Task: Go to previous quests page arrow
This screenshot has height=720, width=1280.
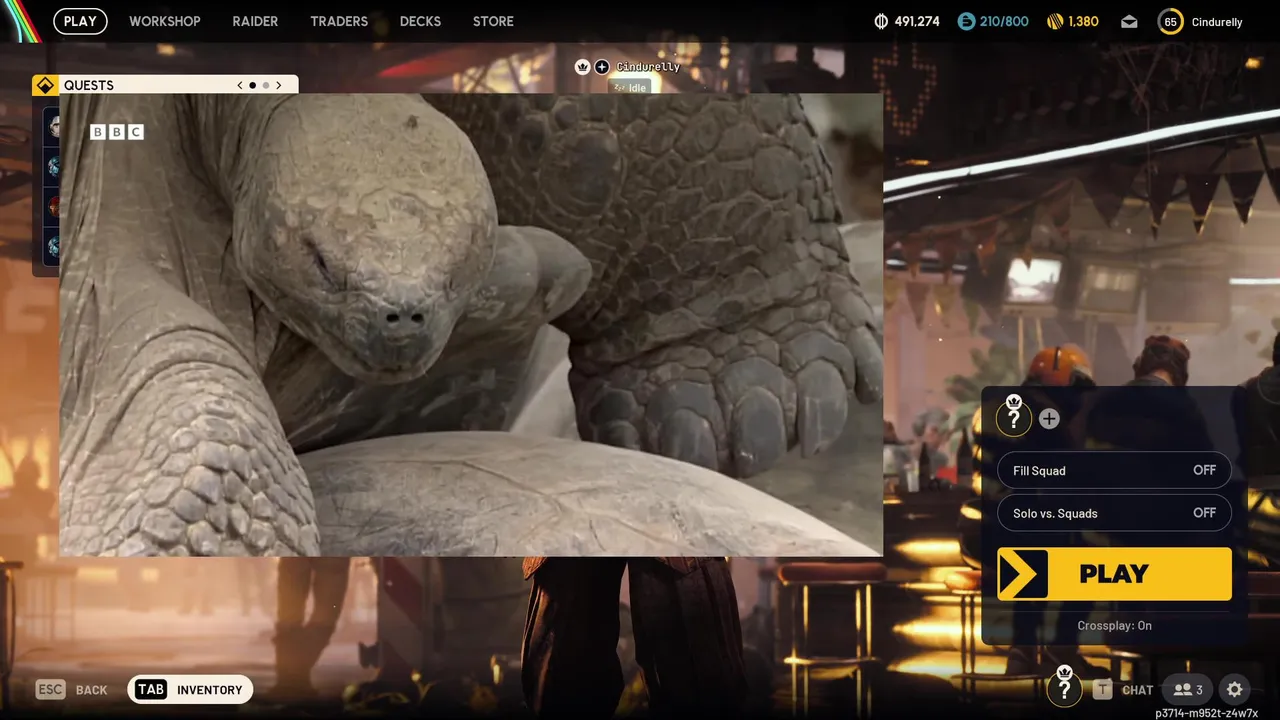Action: 240,85
